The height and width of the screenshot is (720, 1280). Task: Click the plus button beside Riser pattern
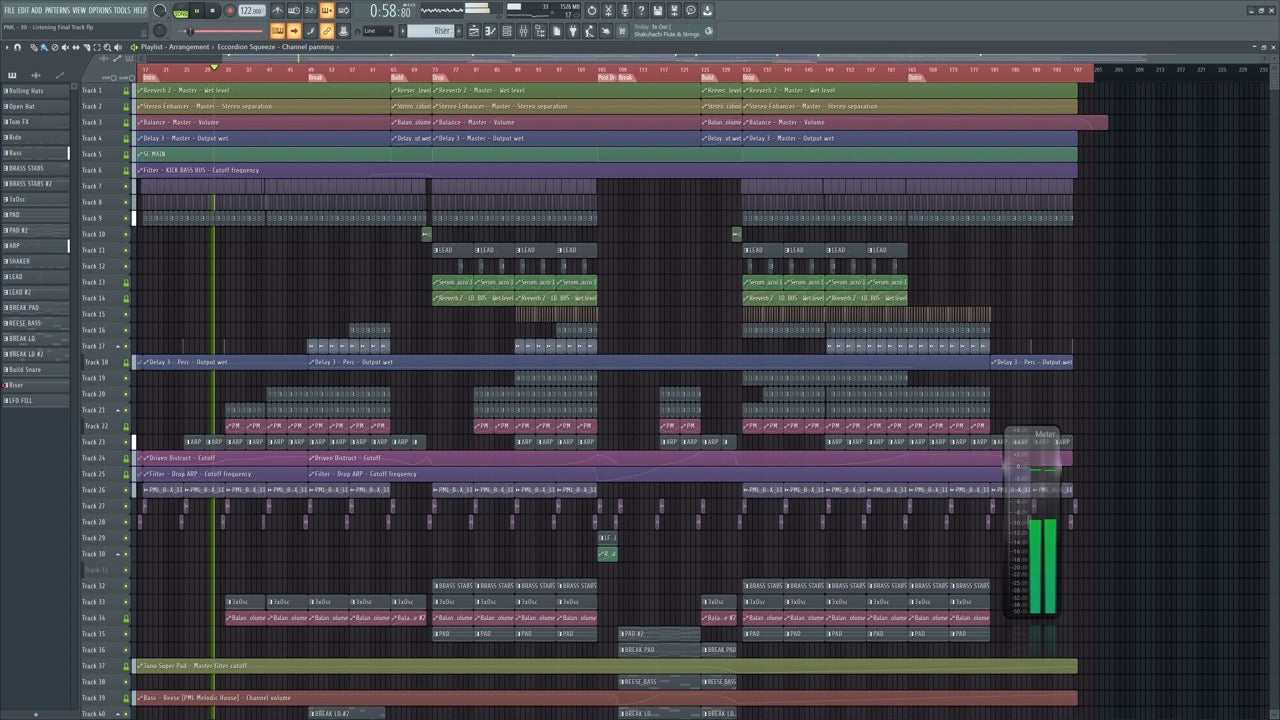[459, 30]
